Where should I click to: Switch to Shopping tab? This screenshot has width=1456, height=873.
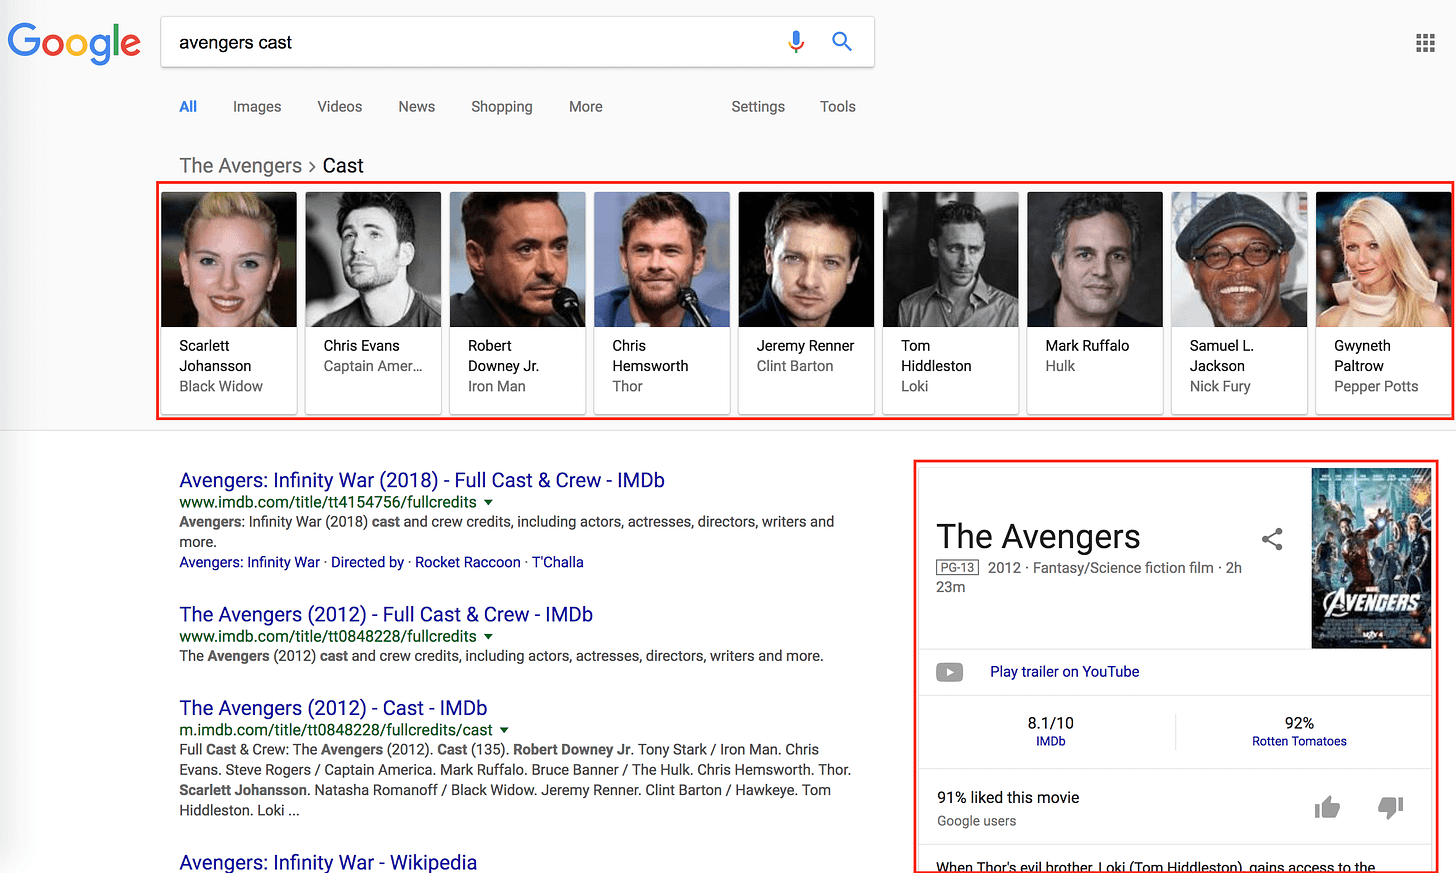tap(502, 107)
